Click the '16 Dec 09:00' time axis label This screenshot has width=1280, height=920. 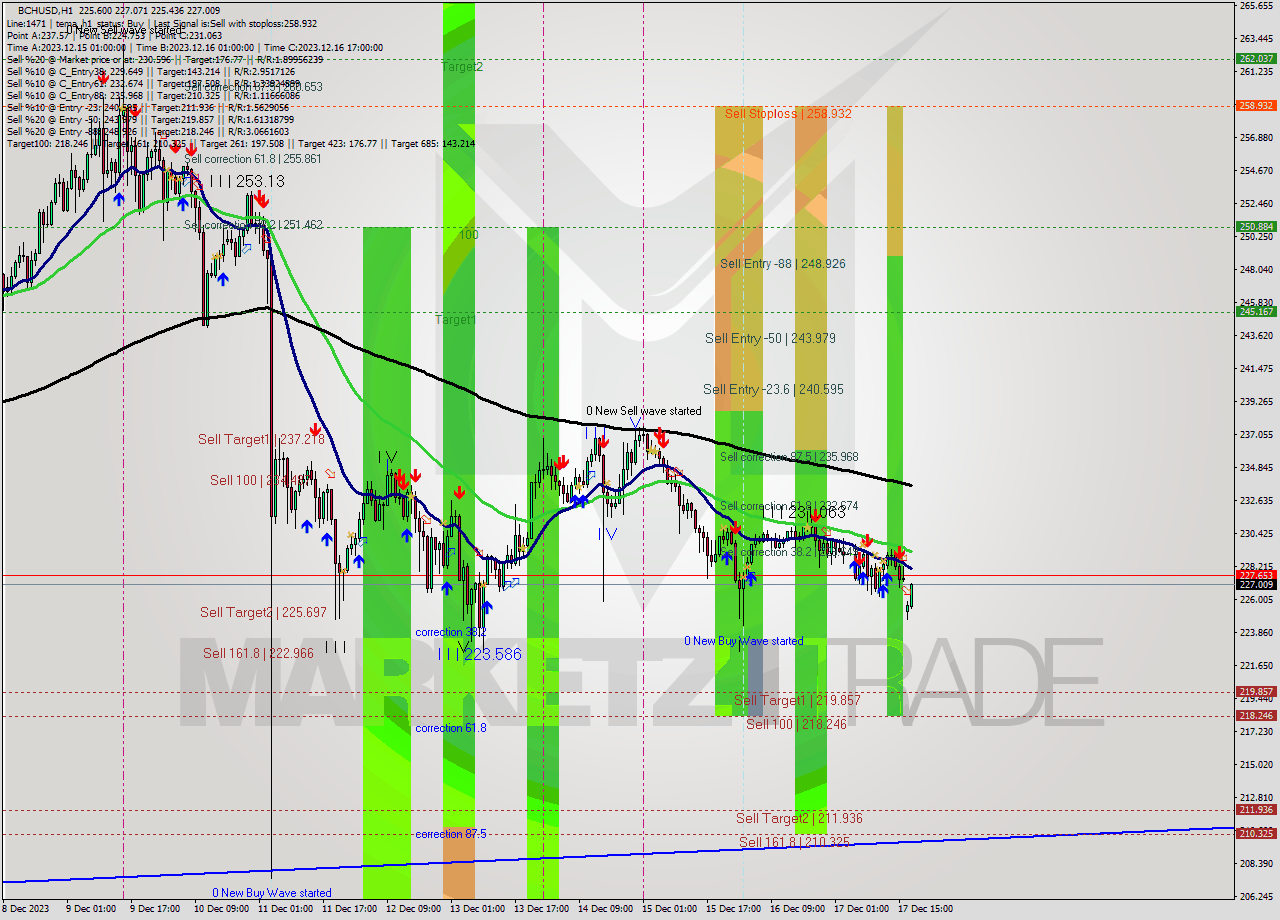click(798, 909)
